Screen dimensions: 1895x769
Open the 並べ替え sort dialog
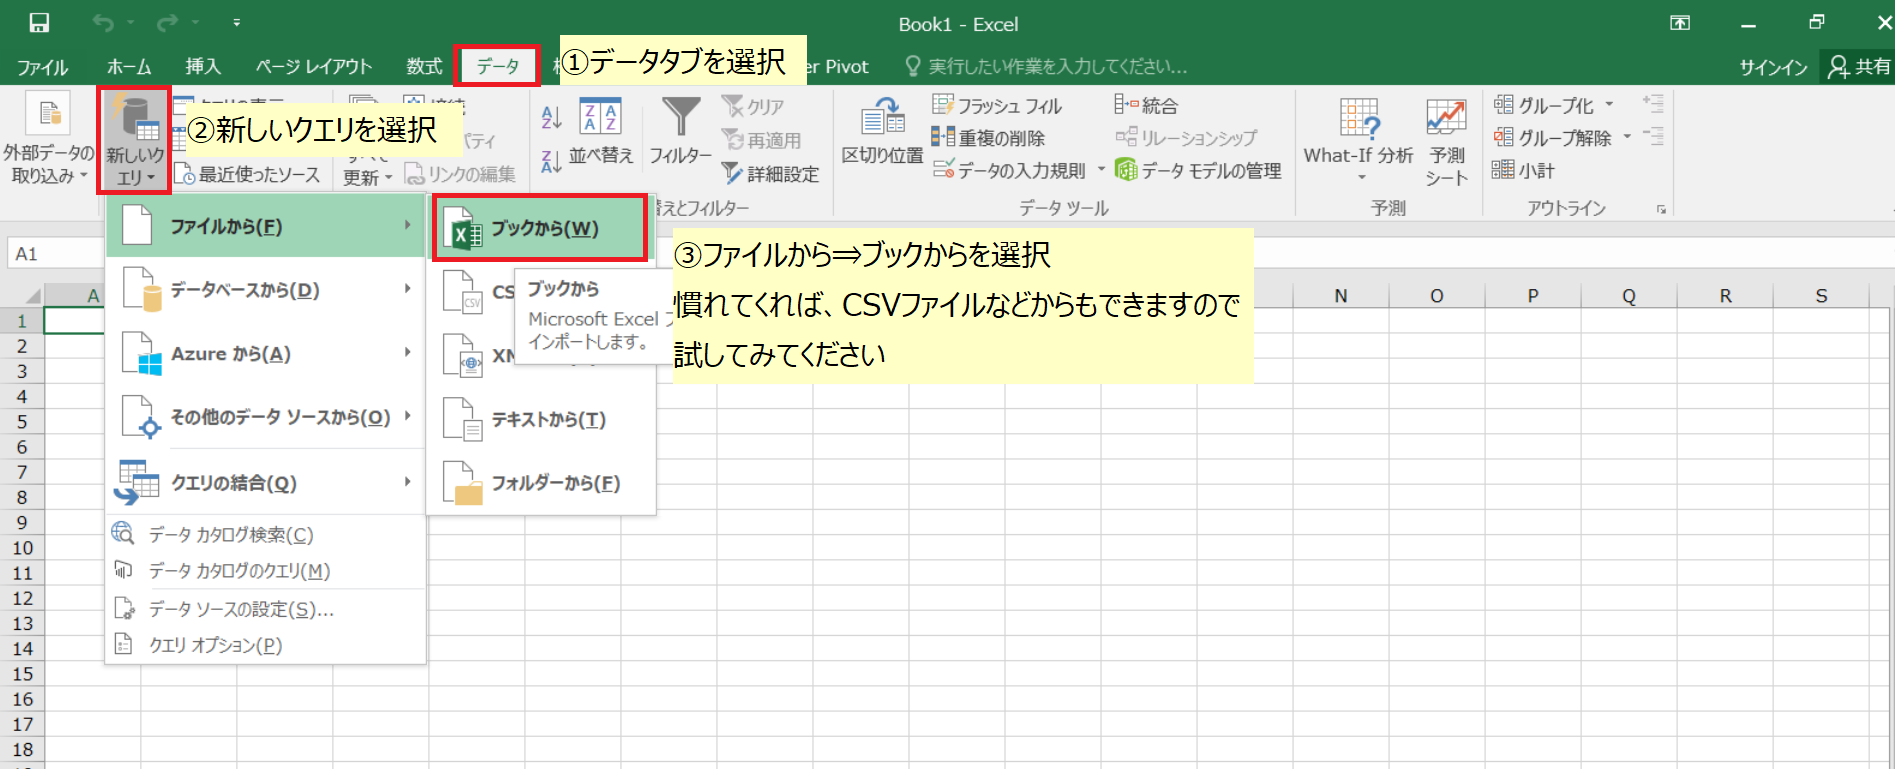(601, 132)
